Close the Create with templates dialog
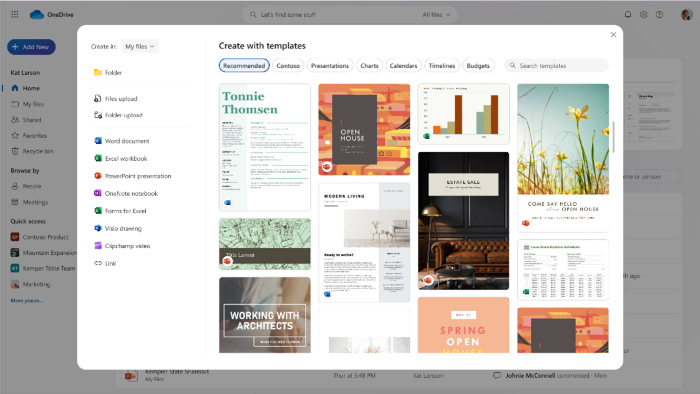This screenshot has height=394, width=700. 613,35
